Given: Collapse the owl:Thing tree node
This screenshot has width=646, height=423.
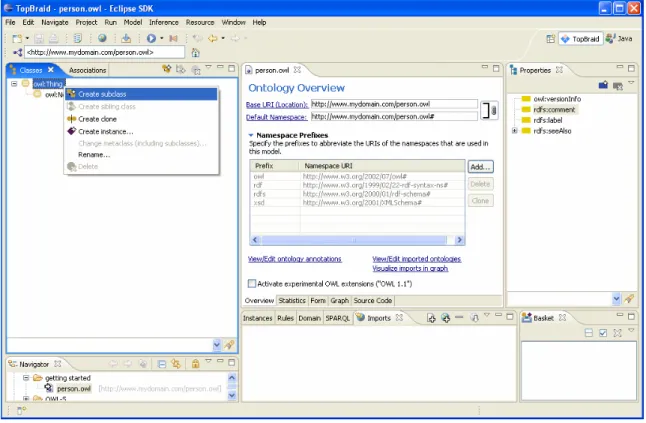Looking at the screenshot, I should coord(14,84).
